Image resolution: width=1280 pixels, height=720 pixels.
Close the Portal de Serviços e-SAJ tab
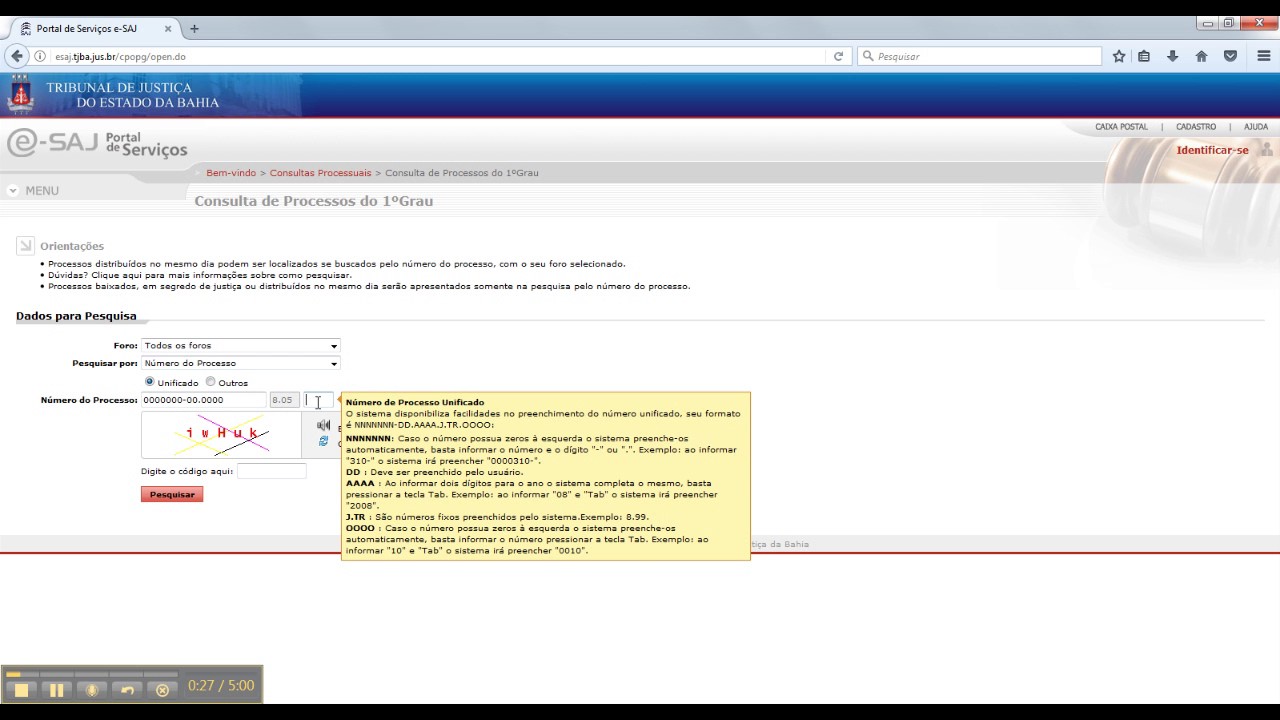168,29
